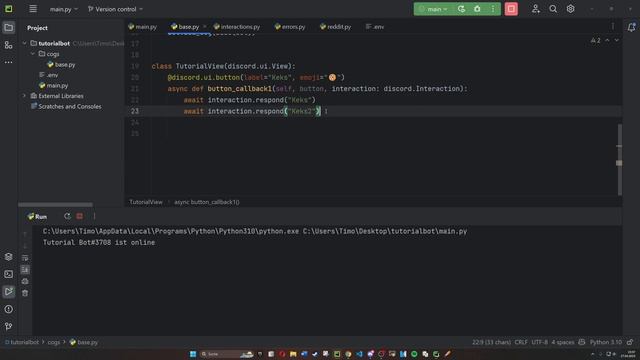This screenshot has height=360, width=640.
Task: Open the Git tool window
Action: [9, 326]
